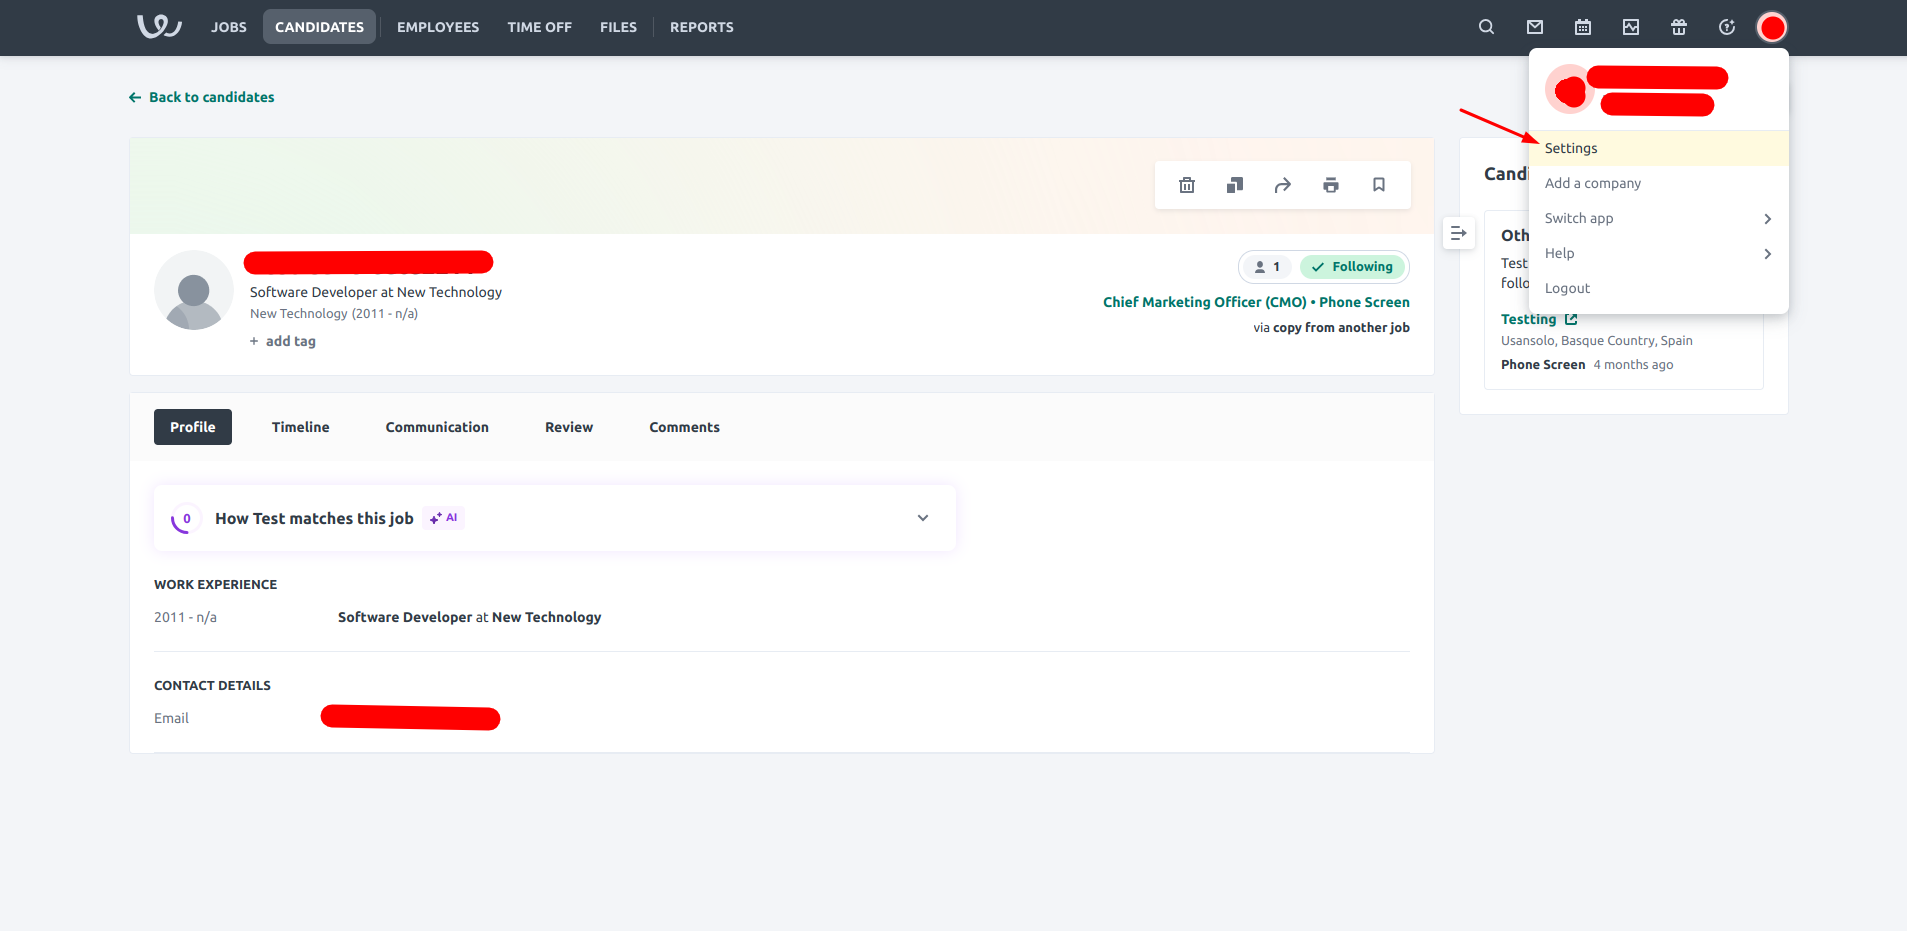Open the Testting job link
Screen dimensions: 1907x931
point(1529,319)
